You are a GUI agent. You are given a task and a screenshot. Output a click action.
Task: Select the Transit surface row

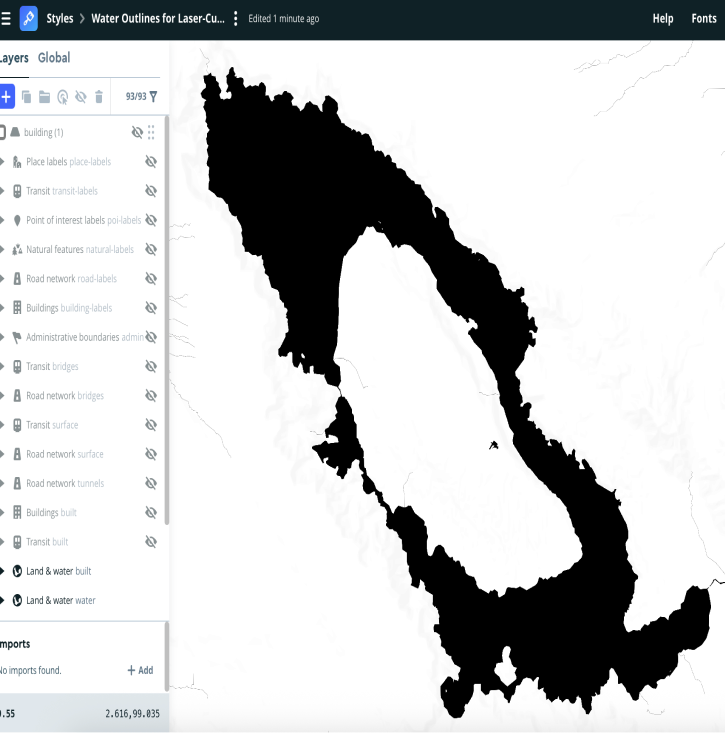82,425
